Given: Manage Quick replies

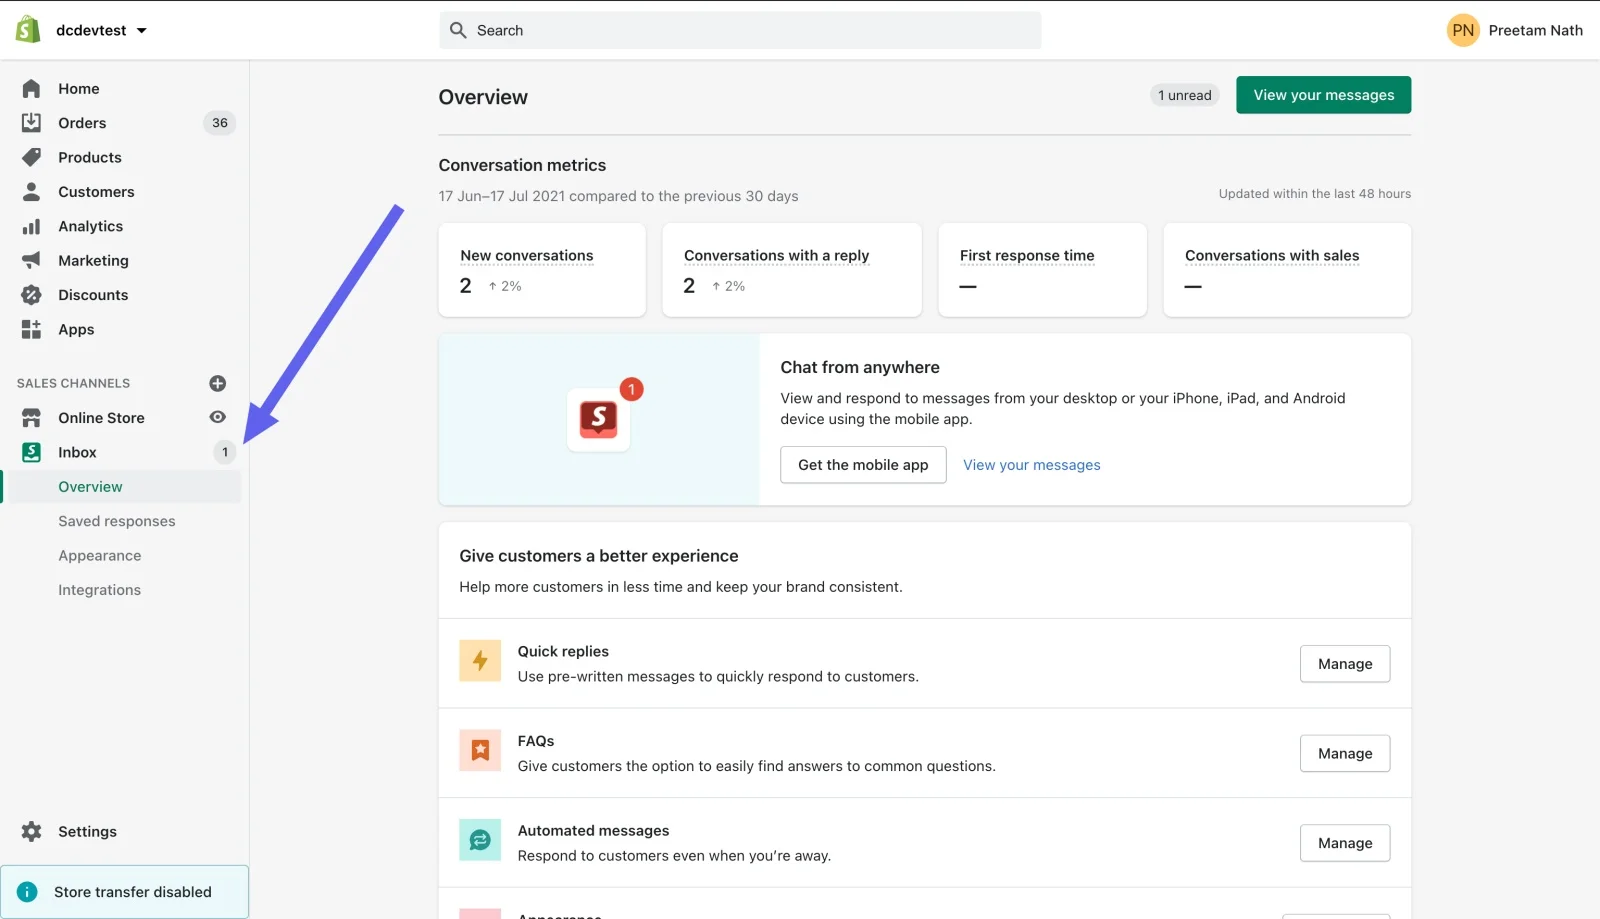Looking at the screenshot, I should pos(1344,664).
